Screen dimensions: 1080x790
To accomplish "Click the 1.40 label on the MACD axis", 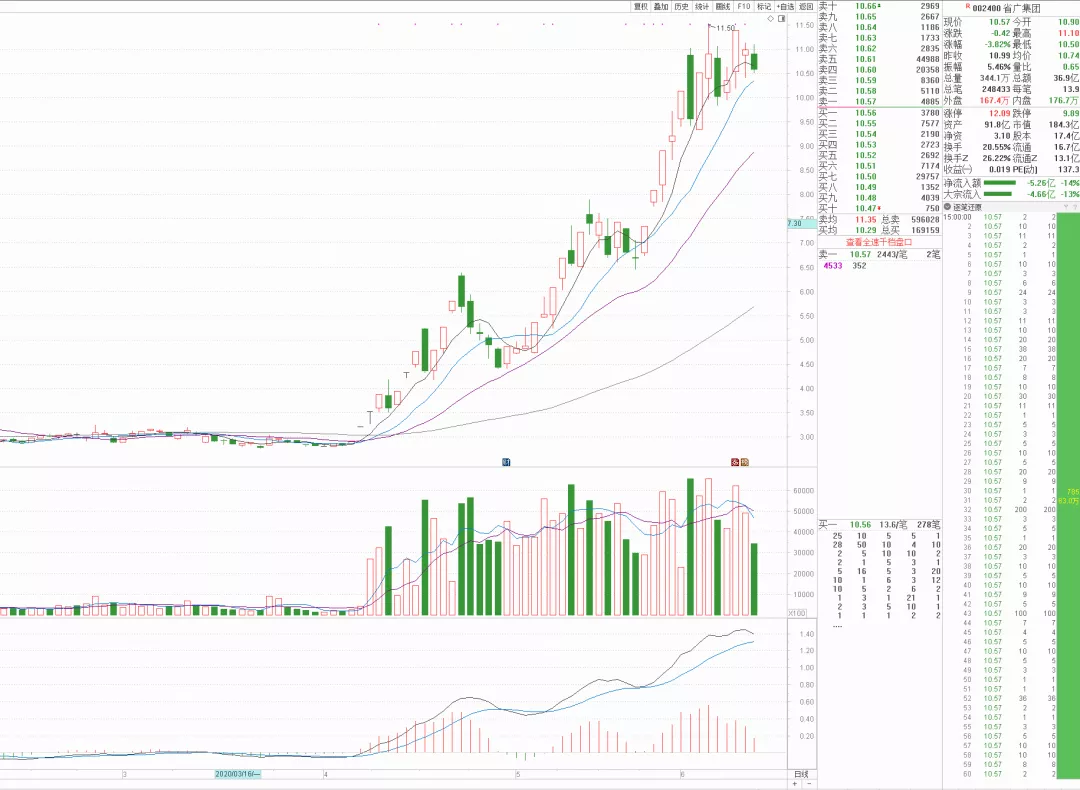I will pos(806,634).
